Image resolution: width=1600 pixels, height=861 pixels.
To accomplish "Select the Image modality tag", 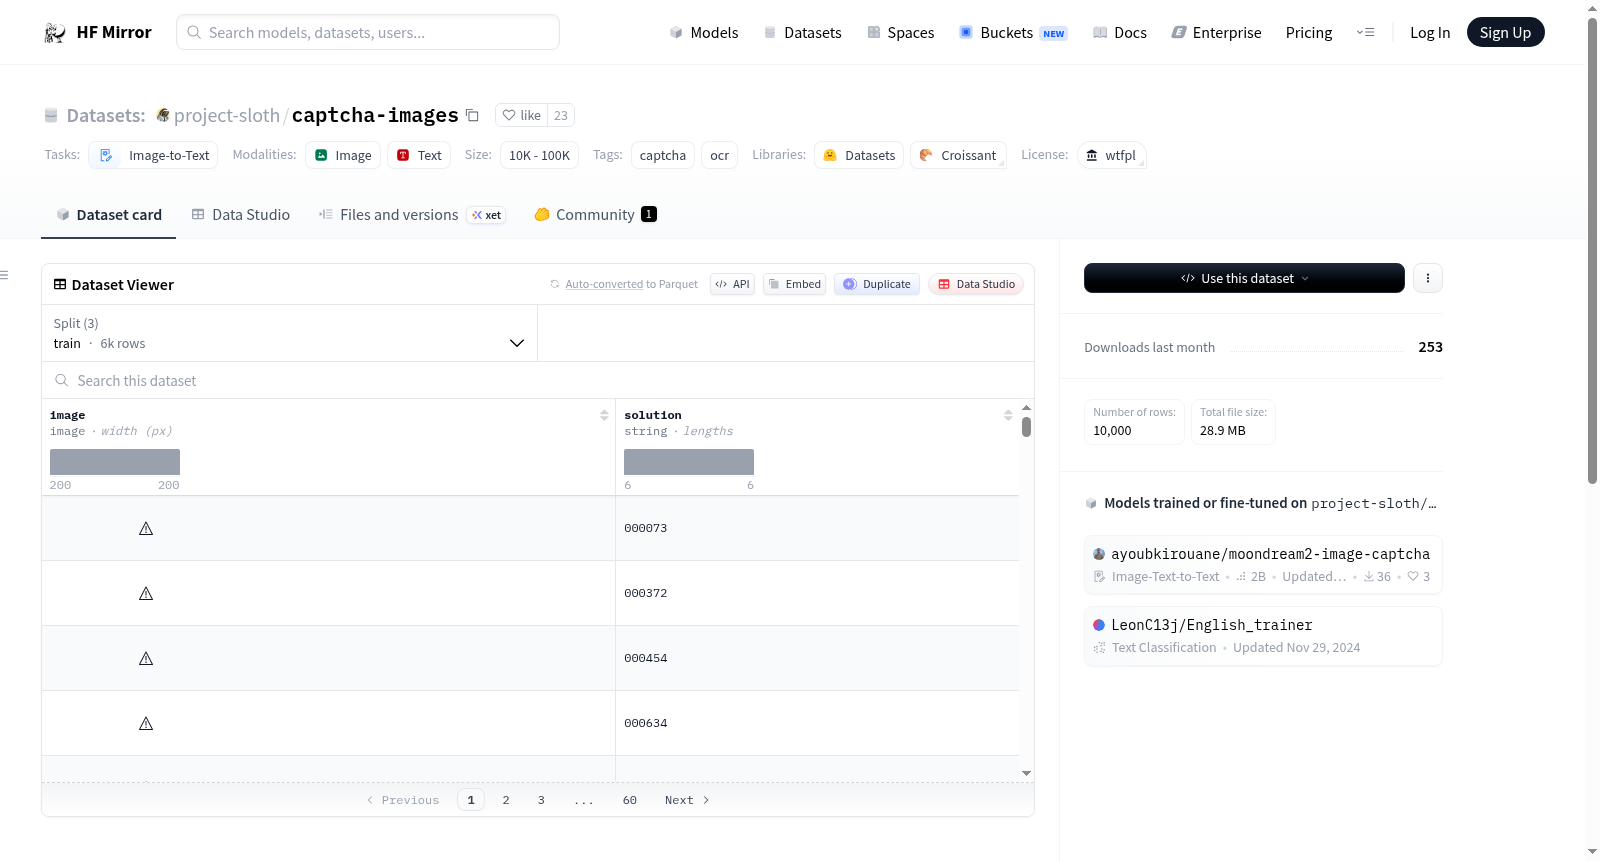I will pos(343,155).
